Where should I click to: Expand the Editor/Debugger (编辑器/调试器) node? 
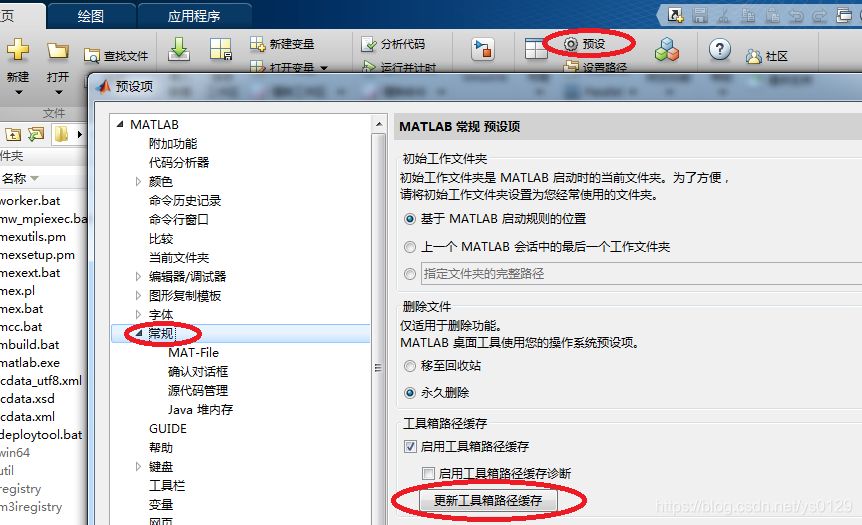[x=139, y=277]
